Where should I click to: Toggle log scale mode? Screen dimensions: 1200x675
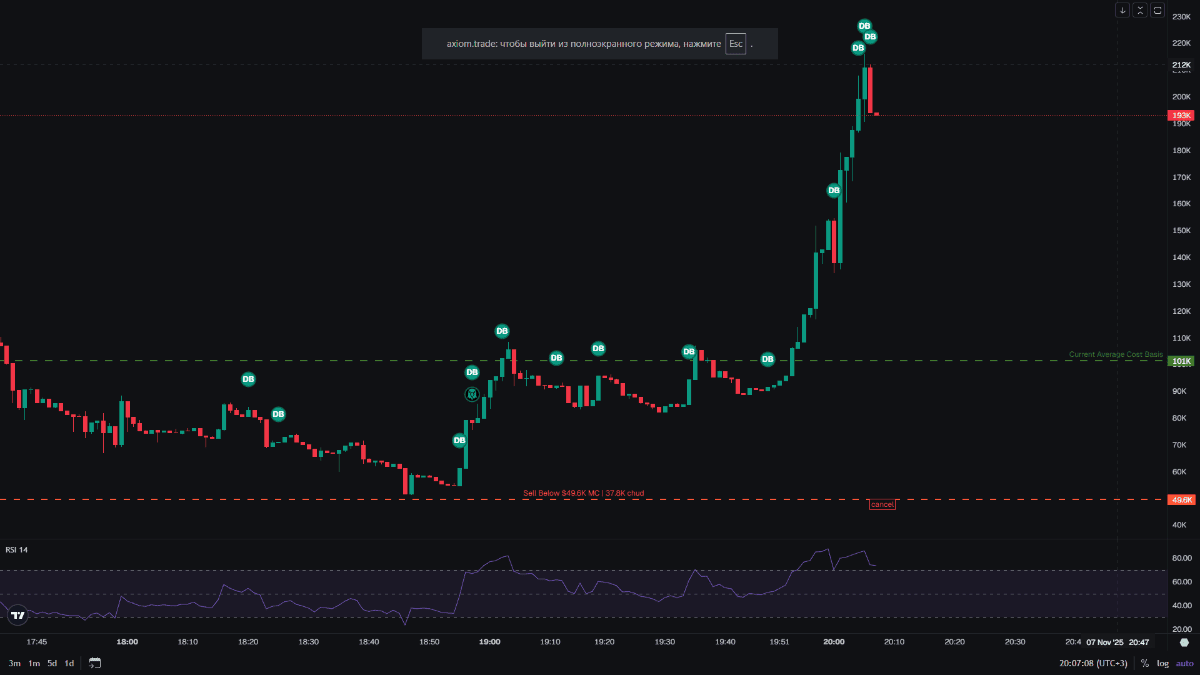click(x=1163, y=663)
